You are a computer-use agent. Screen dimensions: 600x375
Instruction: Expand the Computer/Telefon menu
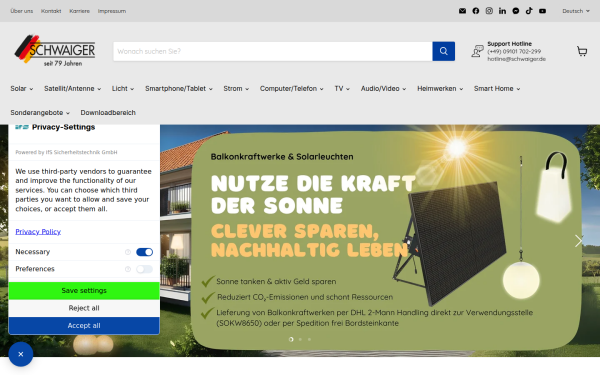(x=292, y=88)
